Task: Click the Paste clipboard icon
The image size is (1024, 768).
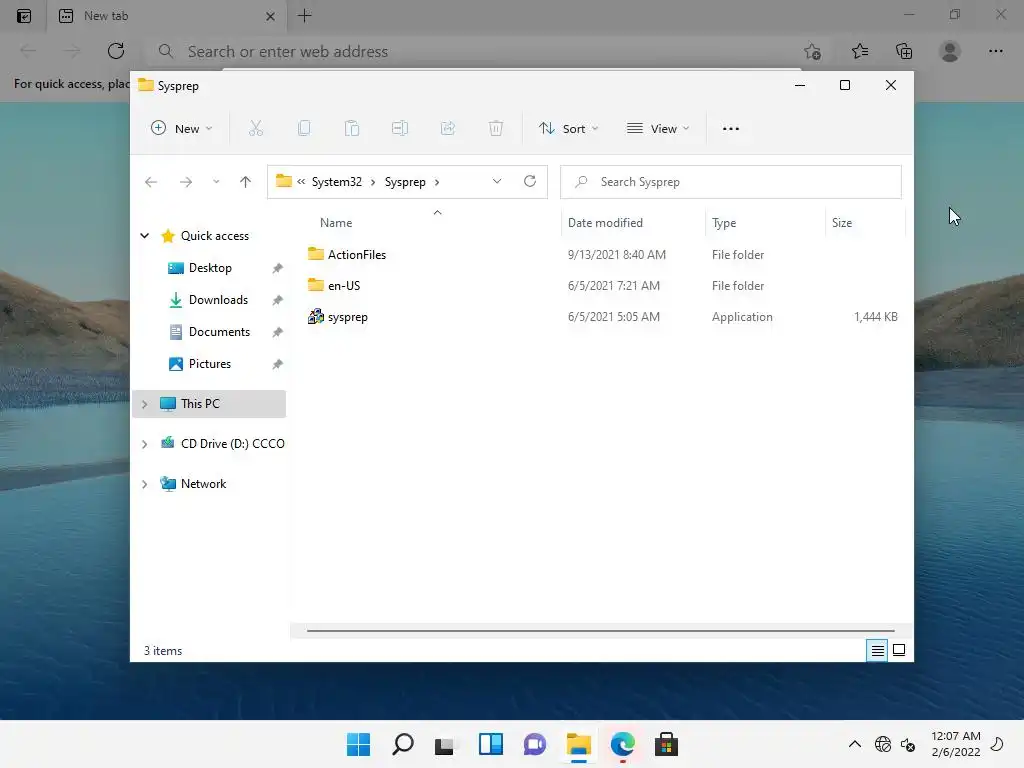Action: 352,129
